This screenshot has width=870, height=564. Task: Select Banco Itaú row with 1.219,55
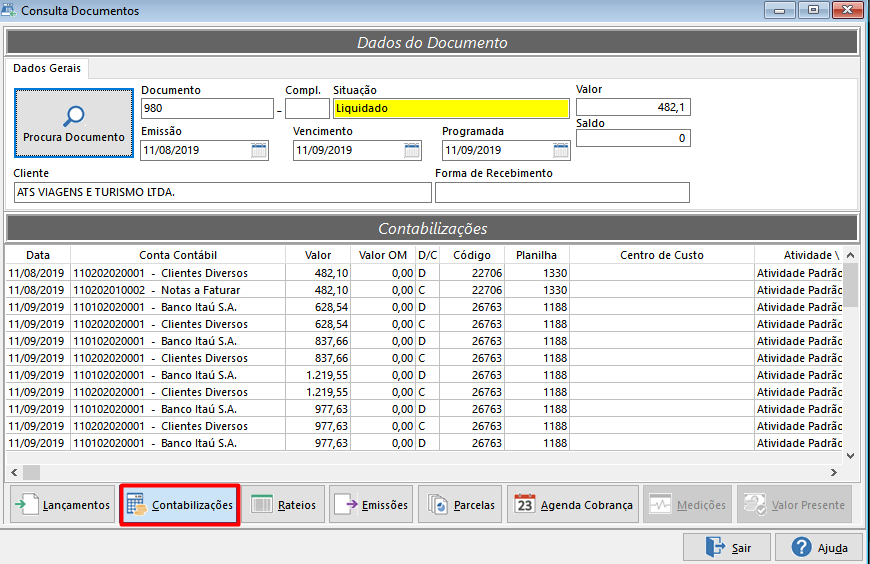(424, 375)
